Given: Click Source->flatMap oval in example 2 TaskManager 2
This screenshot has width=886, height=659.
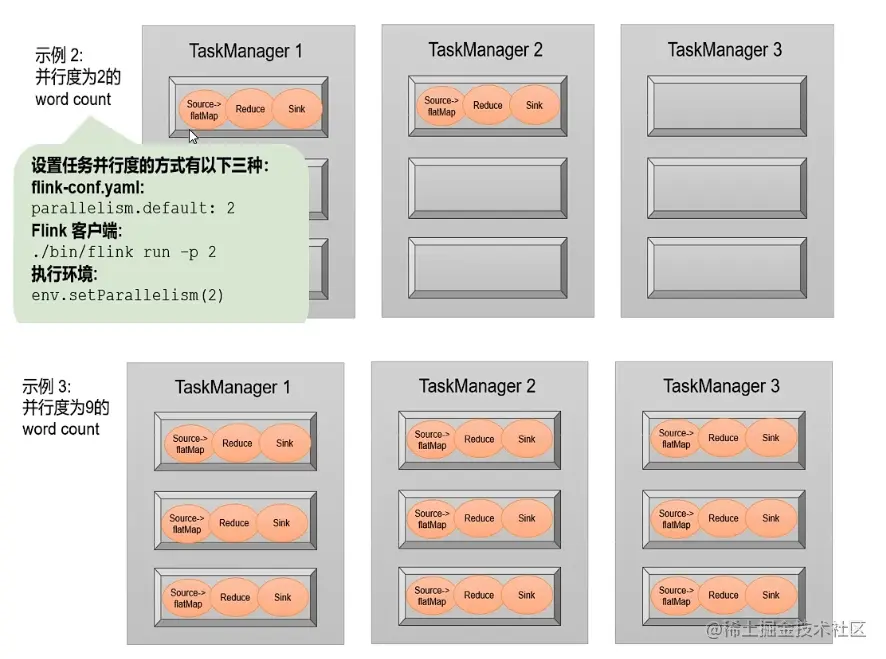Looking at the screenshot, I should coord(441,106).
